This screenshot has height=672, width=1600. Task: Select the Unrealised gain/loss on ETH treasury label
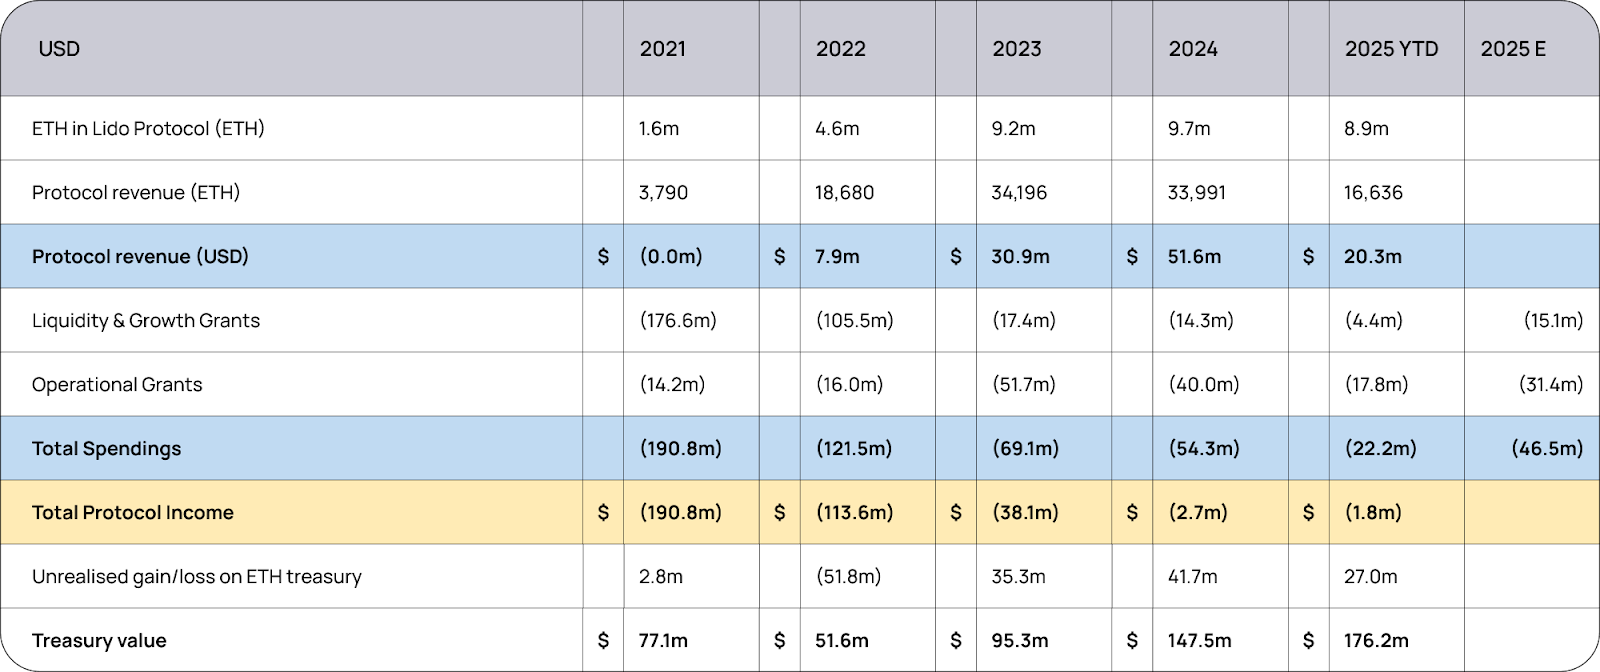pos(197,576)
